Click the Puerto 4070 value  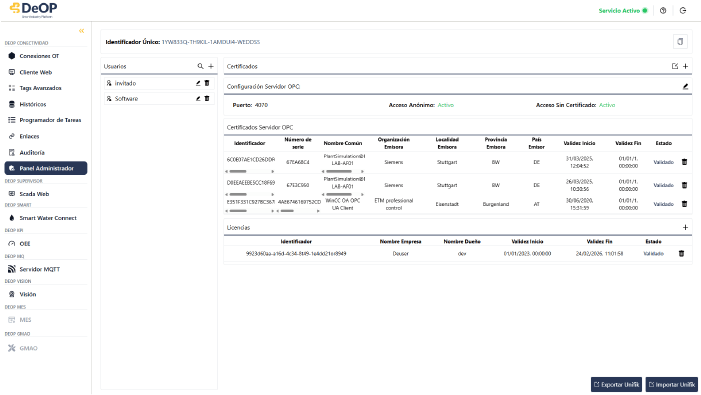tap(261, 105)
